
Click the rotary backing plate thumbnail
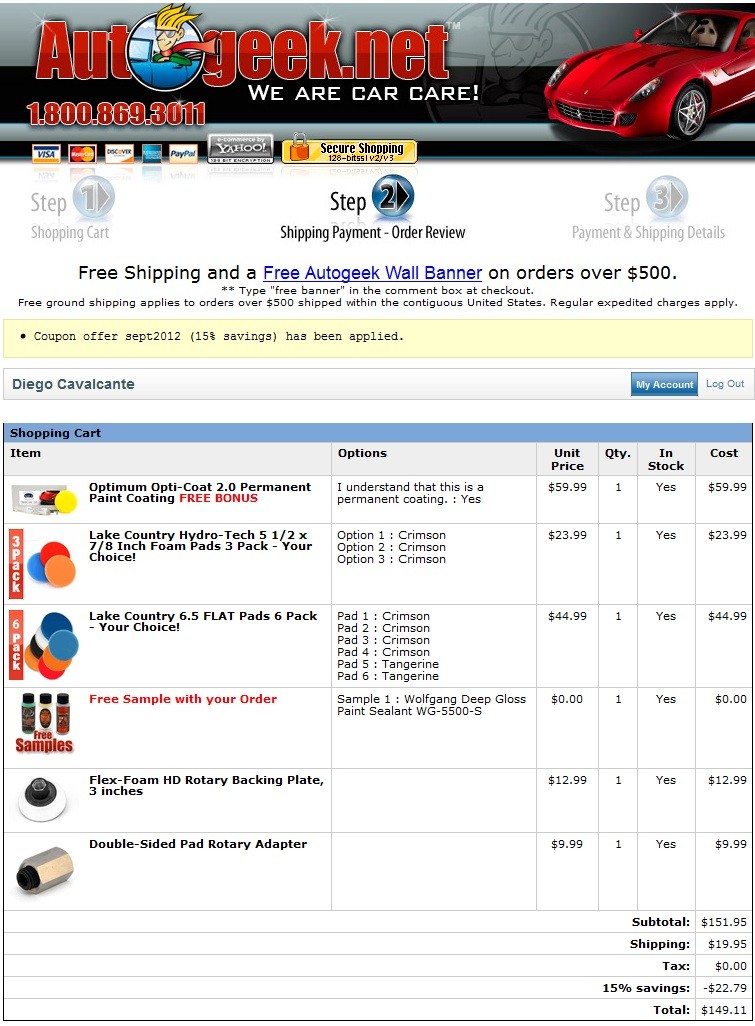click(43, 799)
